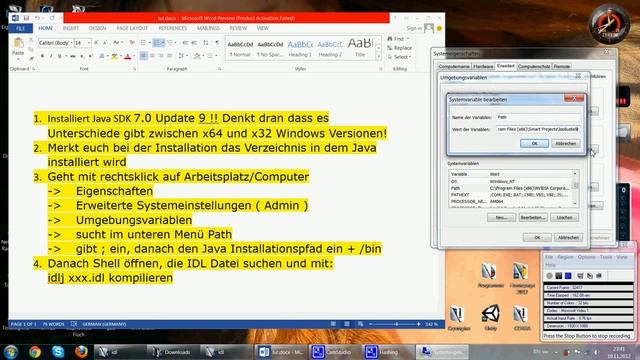Click Replace in the Editing group
This screenshot has height=360, width=640.
pos(399,48)
